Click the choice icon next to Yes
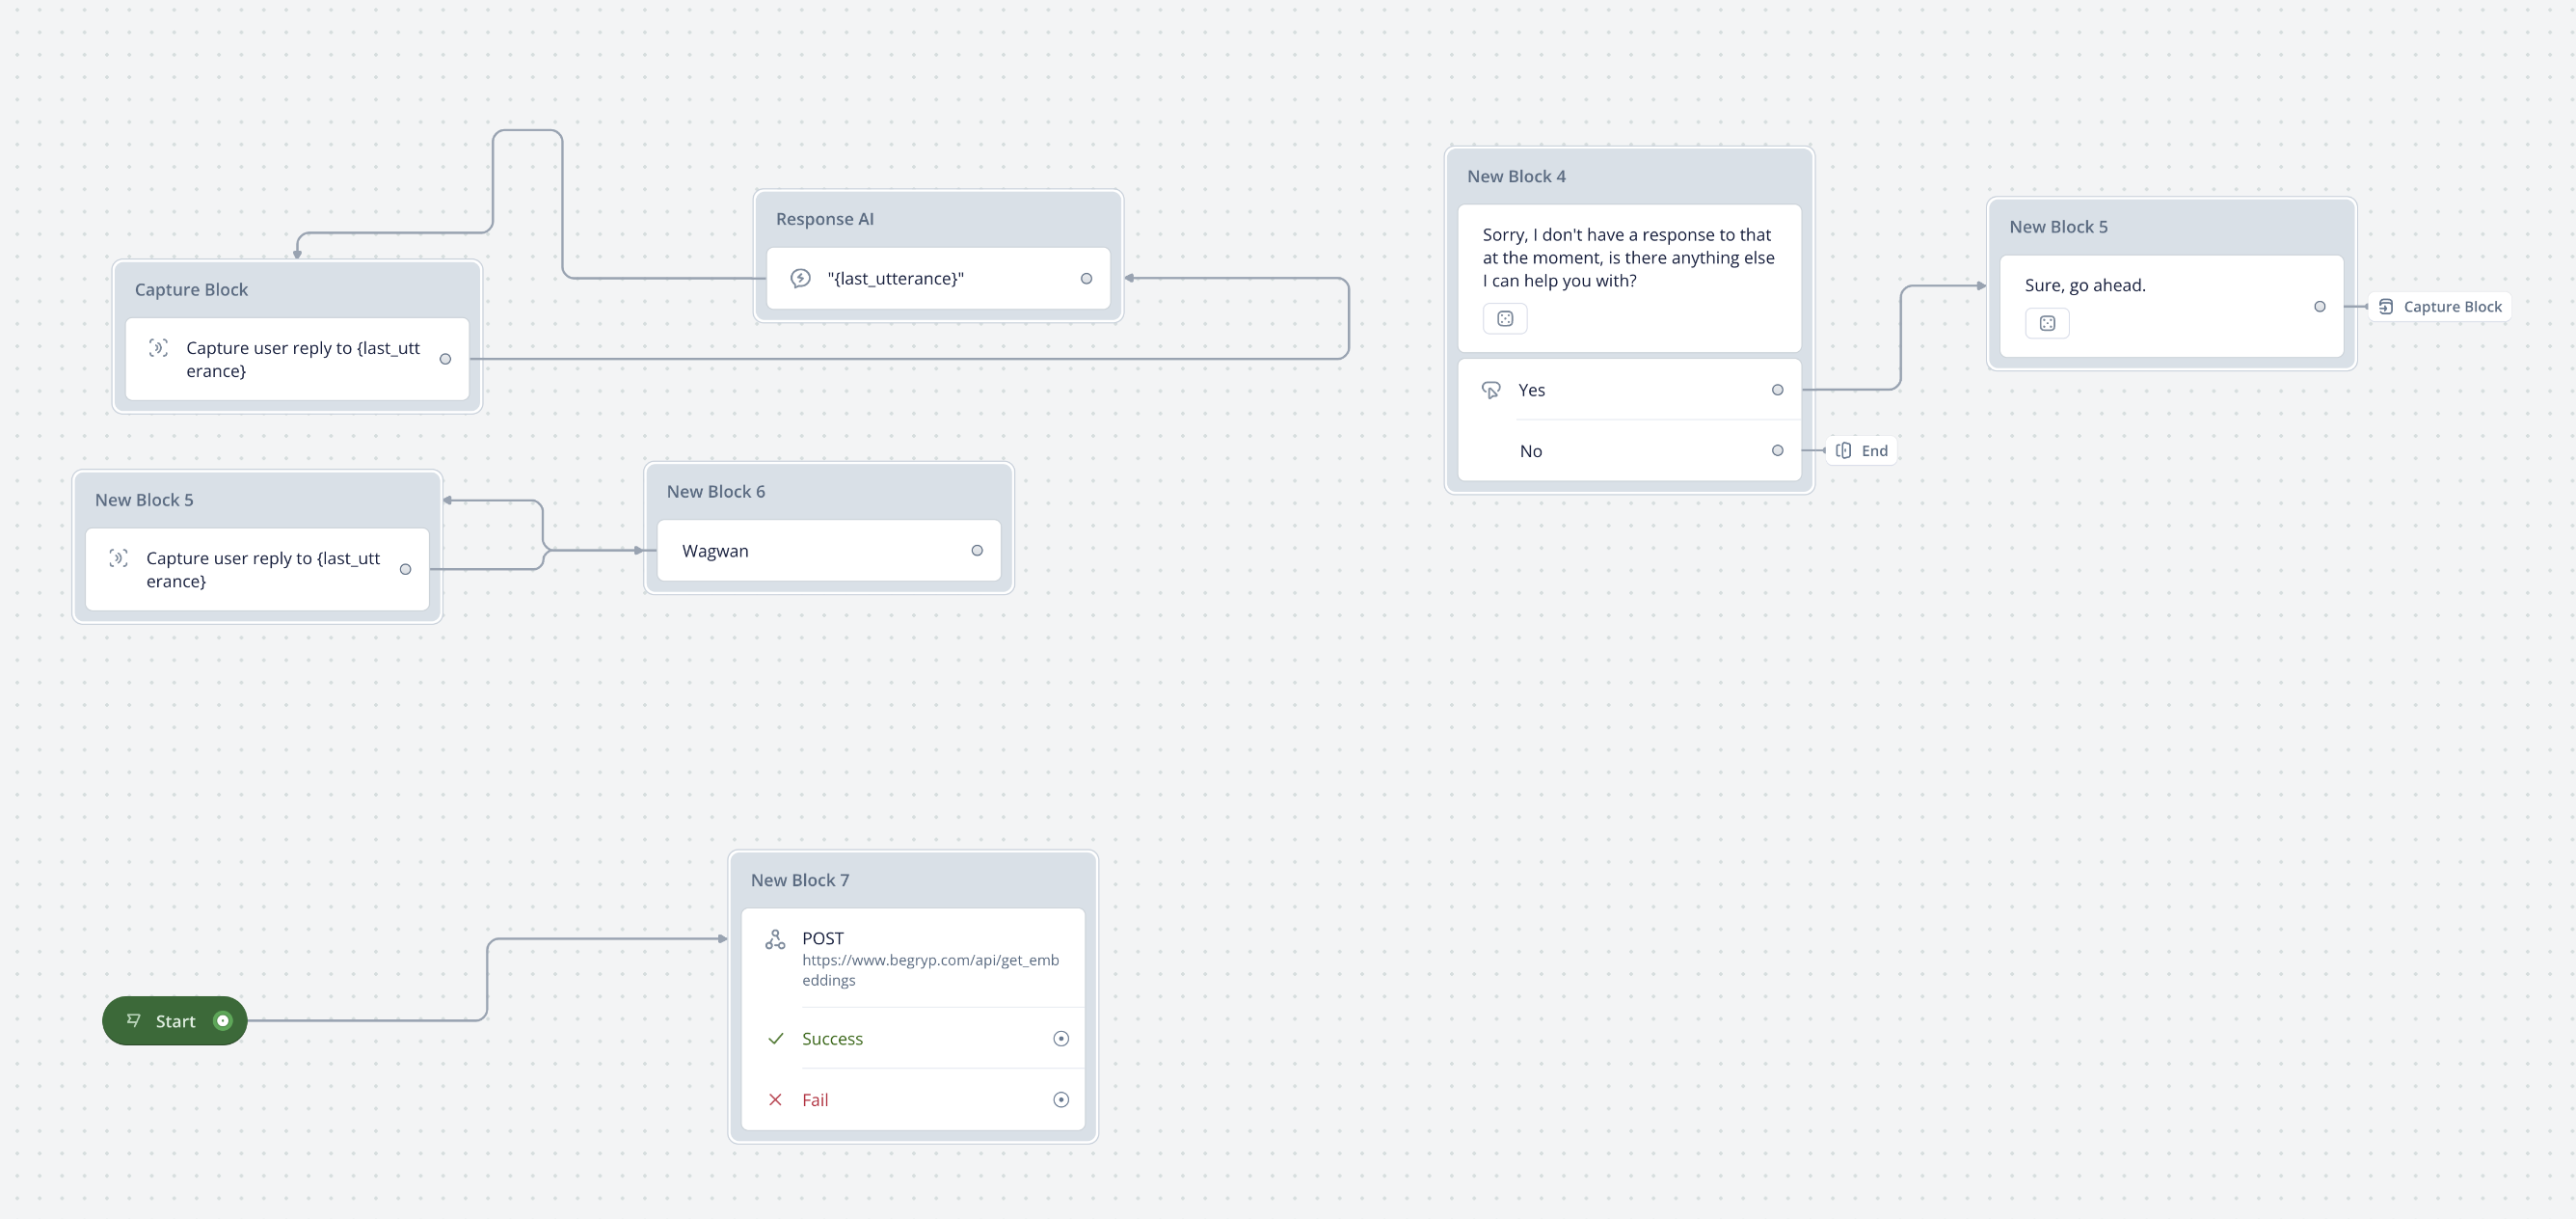The image size is (2576, 1219). point(1491,390)
